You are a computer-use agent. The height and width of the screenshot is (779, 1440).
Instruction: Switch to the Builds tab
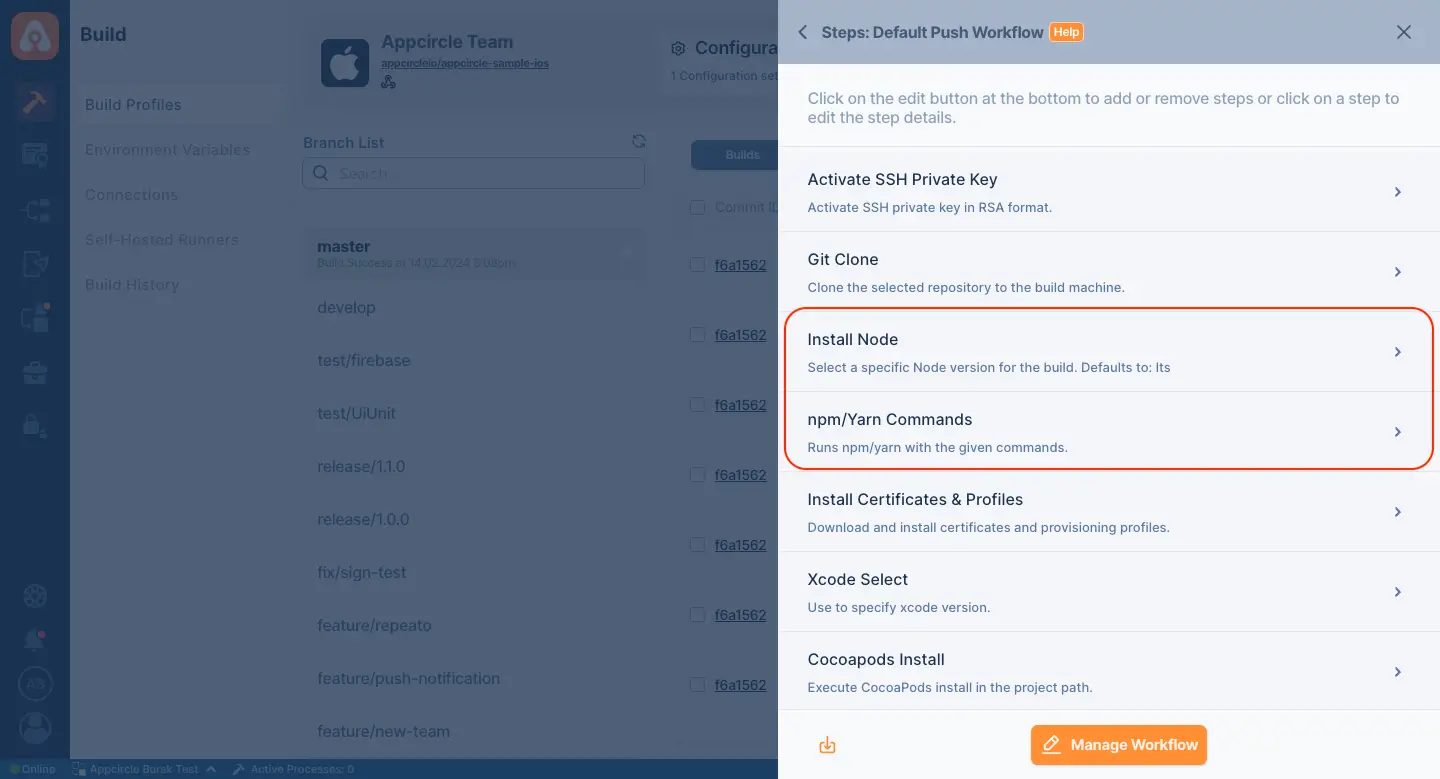pyautogui.click(x=742, y=155)
